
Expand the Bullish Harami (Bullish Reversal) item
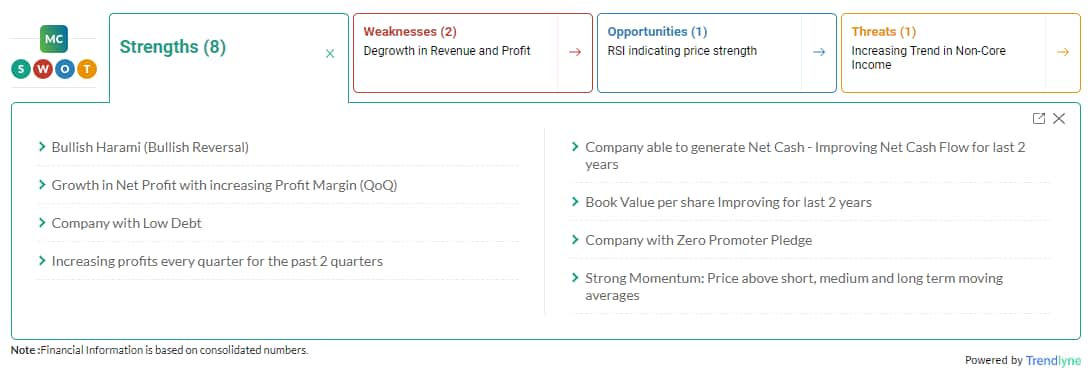pos(278,147)
